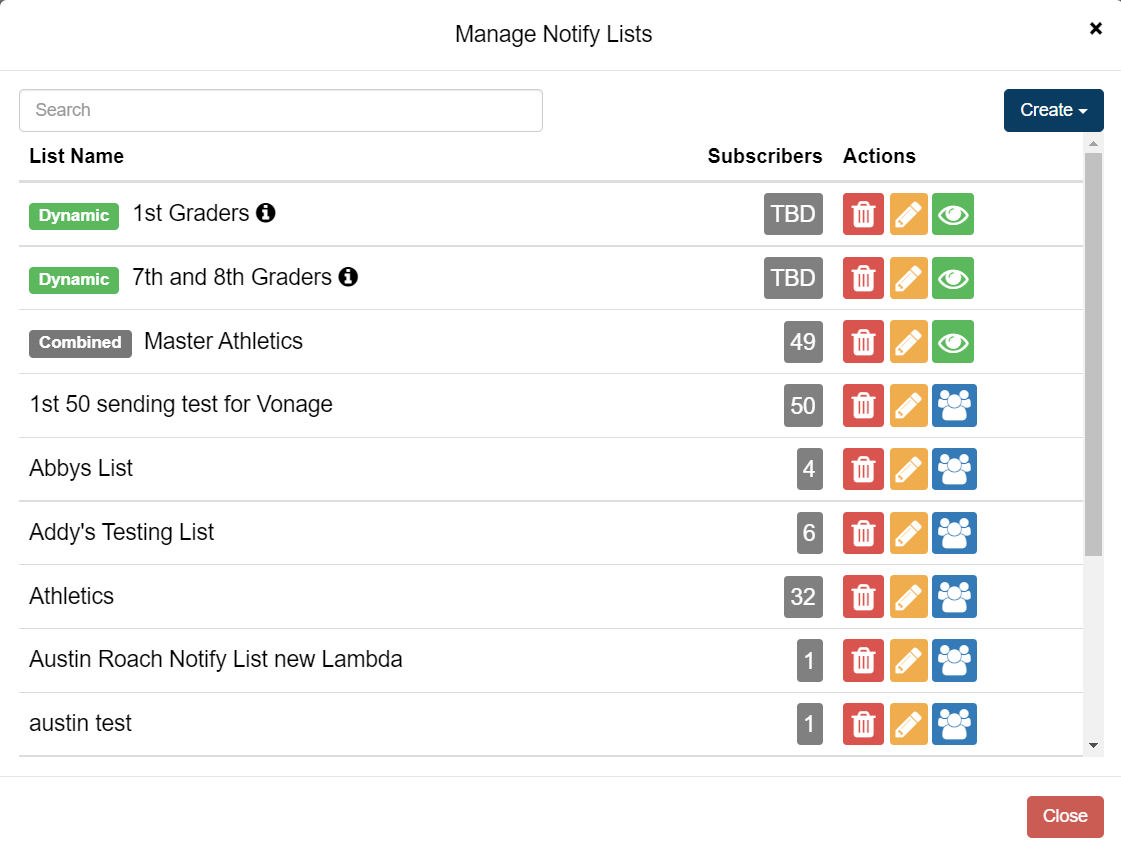The width and height of the screenshot is (1121, 850).
Task: Select the austin test list name
Action: point(80,723)
